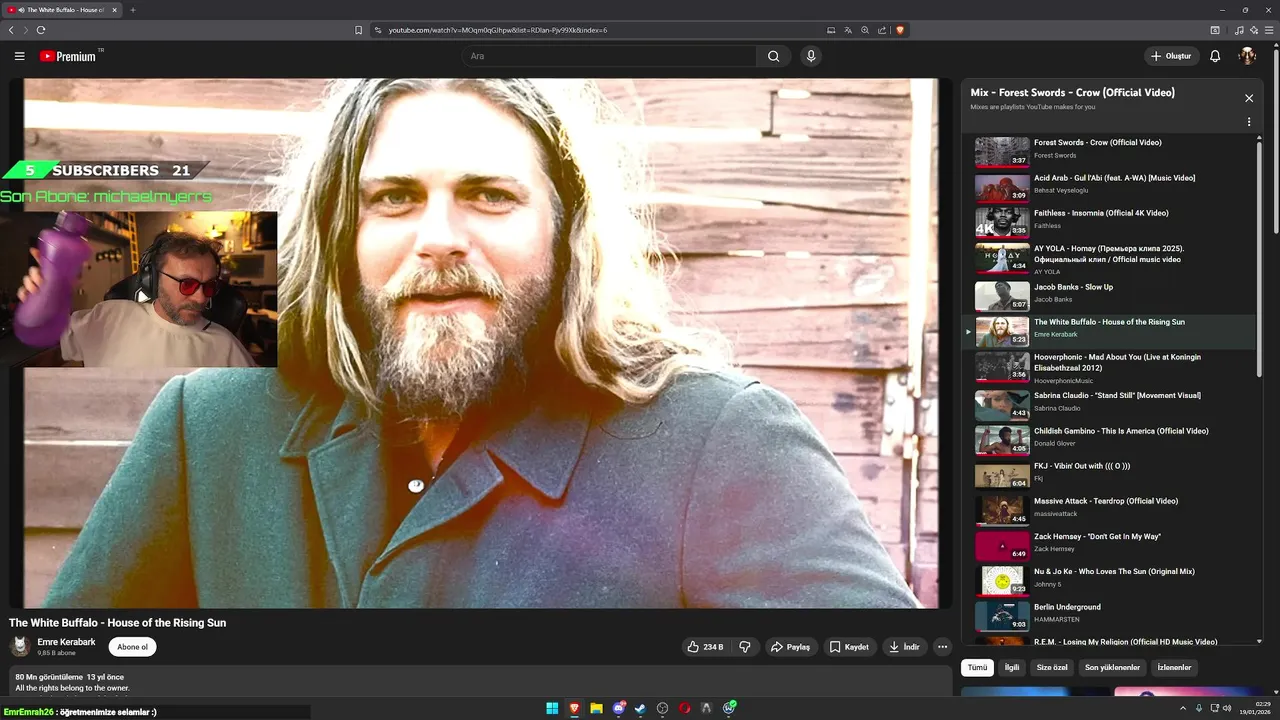Screen dimensions: 1280x720
Task: Play FKJ - Vibin' Out playlist item
Action: (1108, 475)
